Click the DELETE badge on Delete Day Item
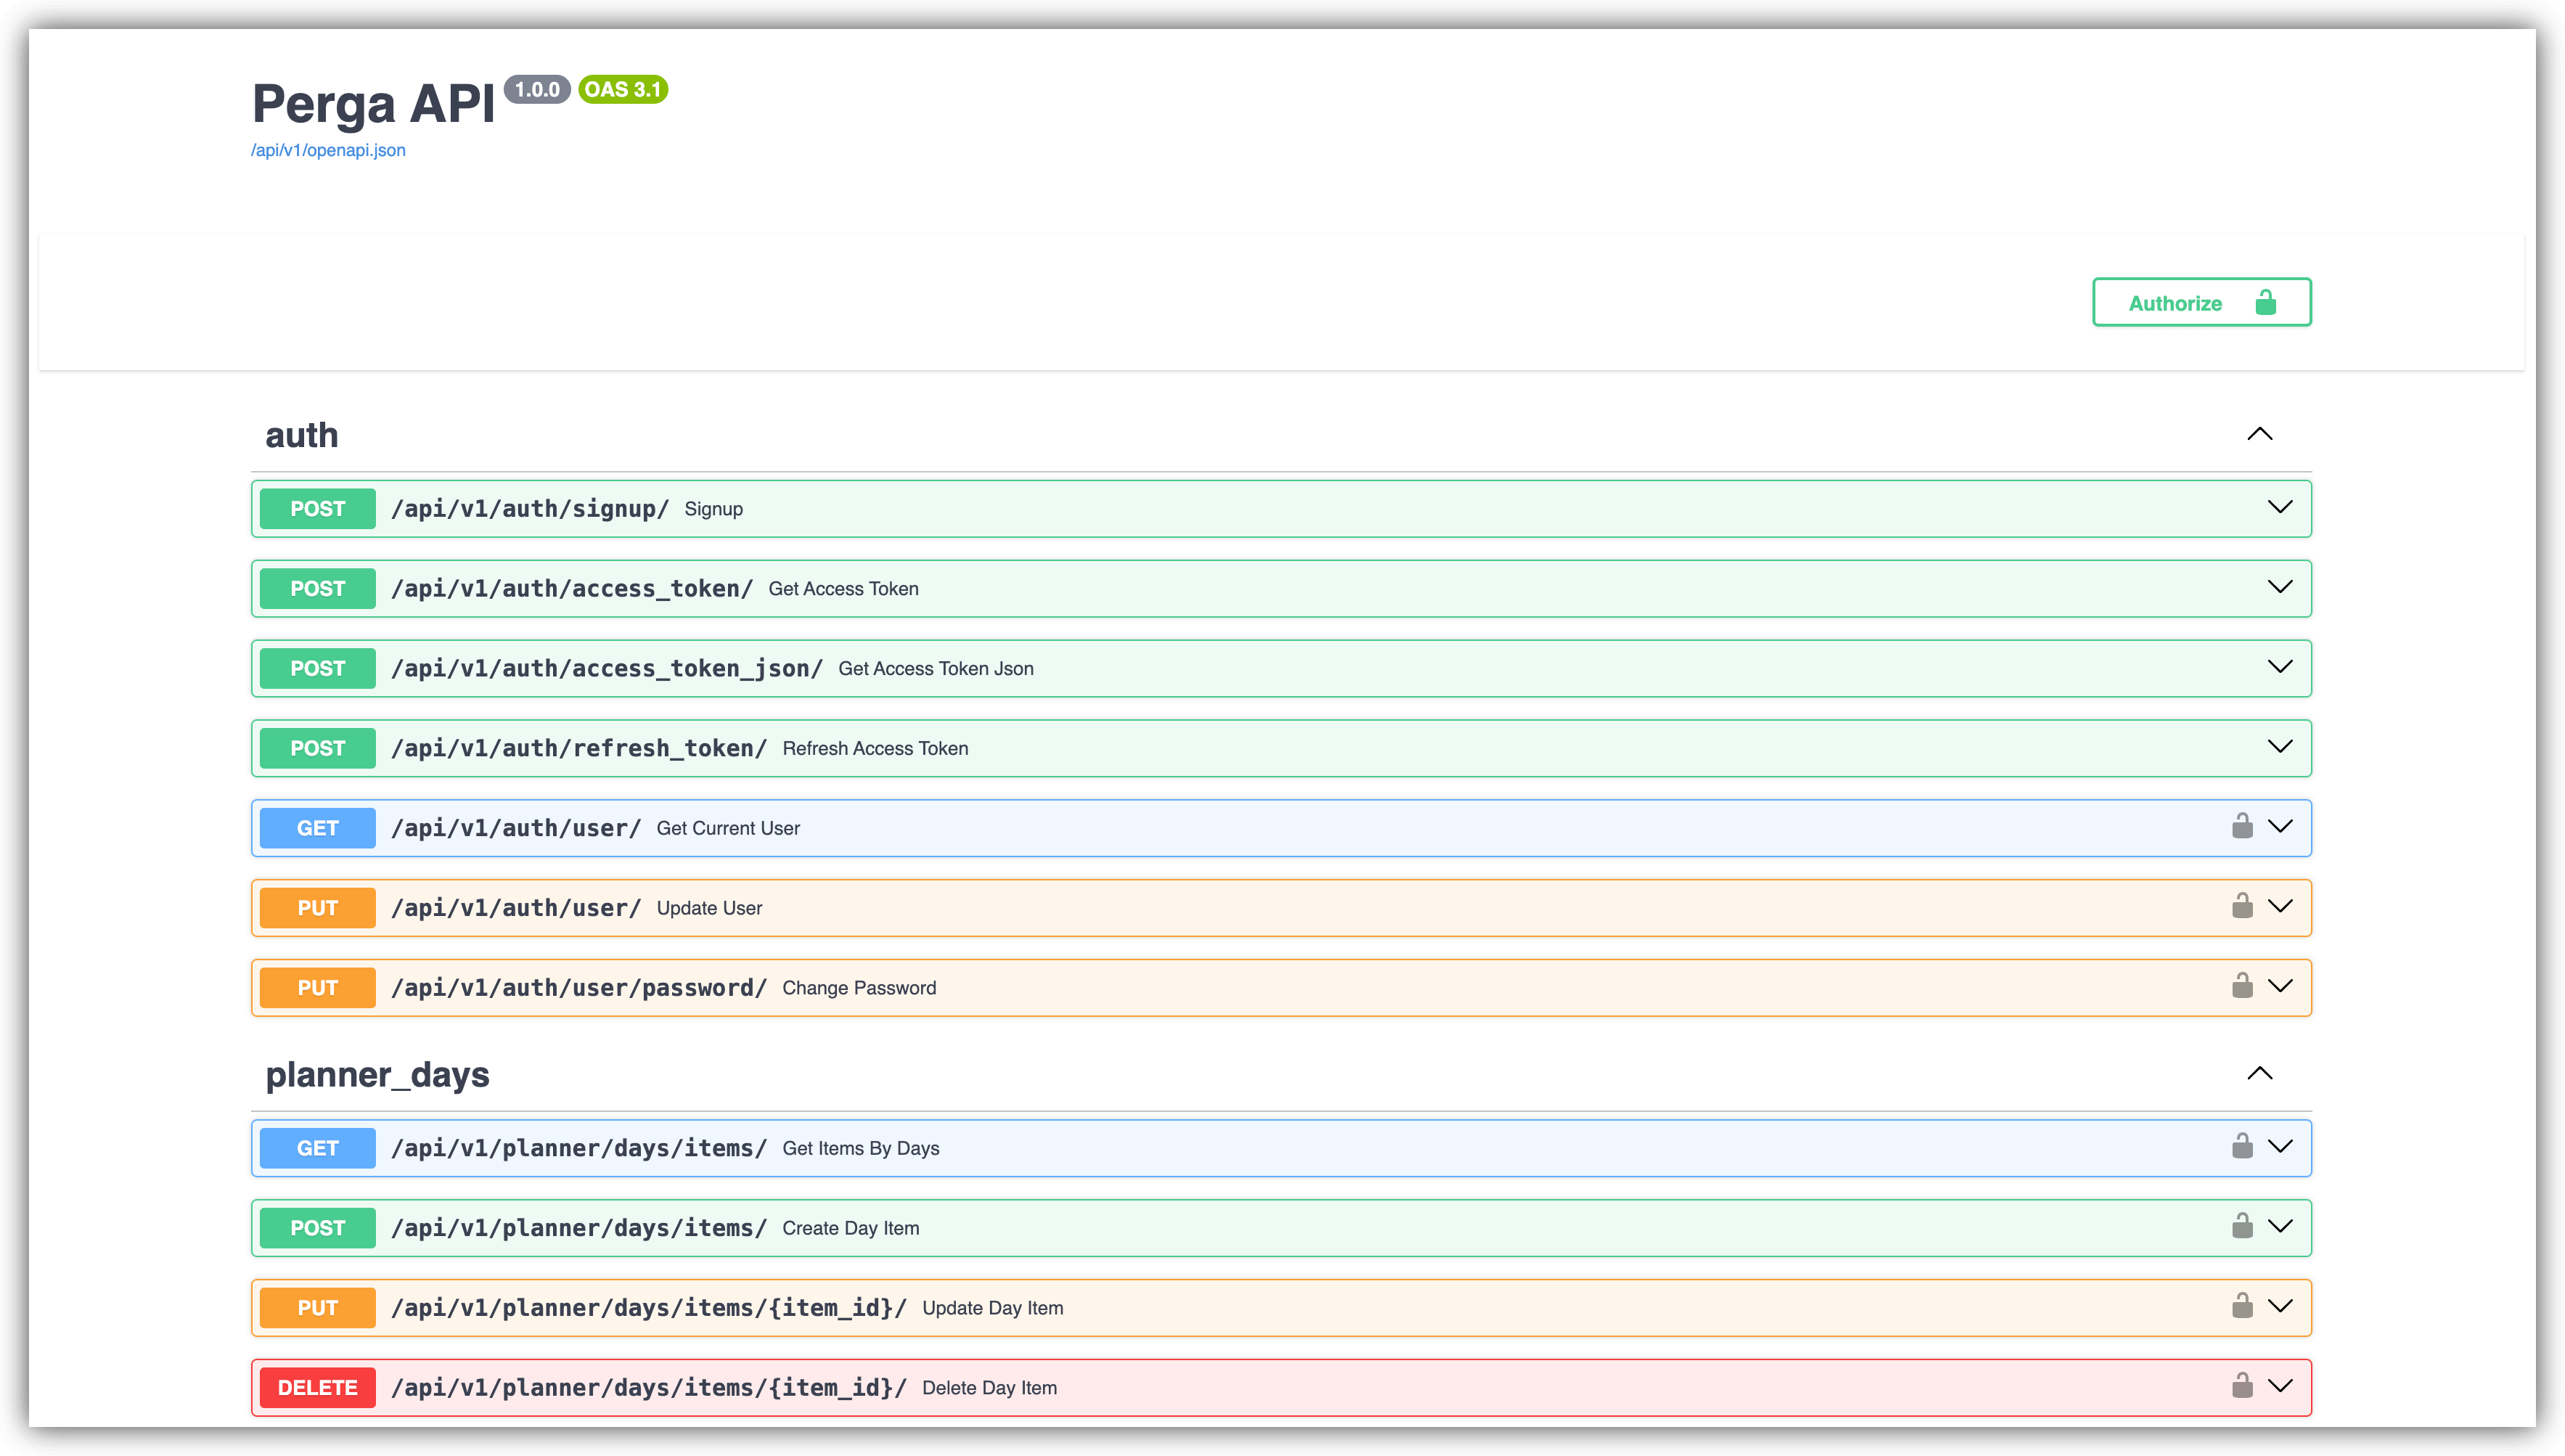The image size is (2565, 1456). pos(317,1387)
